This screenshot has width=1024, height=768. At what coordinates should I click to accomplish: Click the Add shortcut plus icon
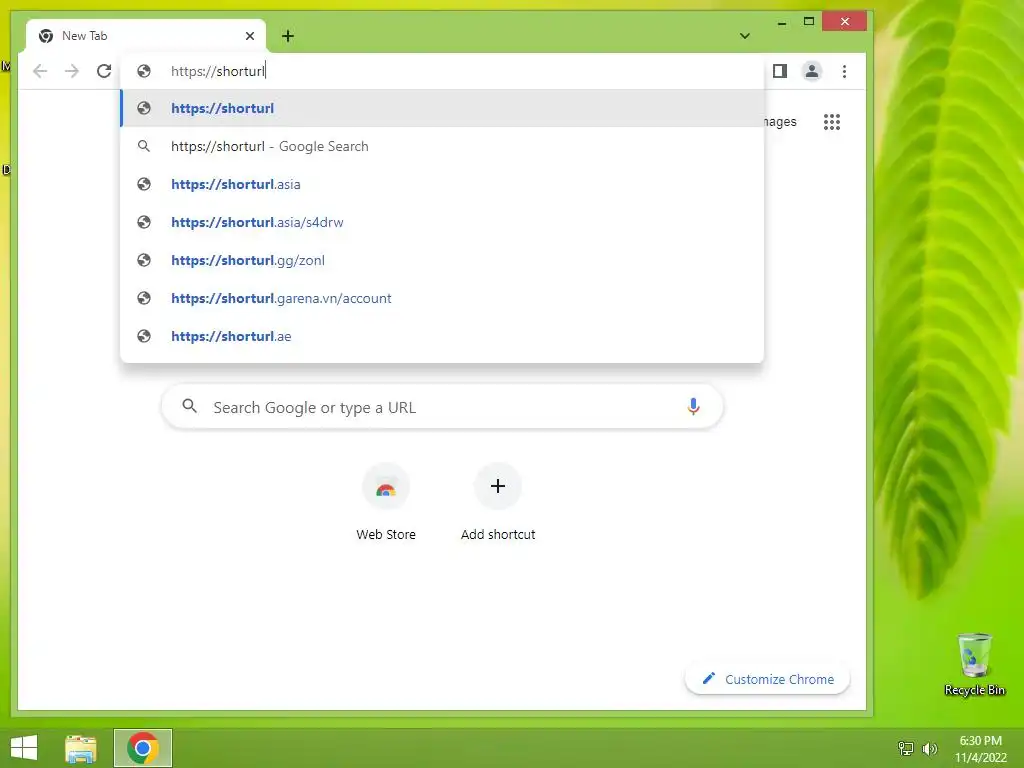pyautogui.click(x=498, y=487)
